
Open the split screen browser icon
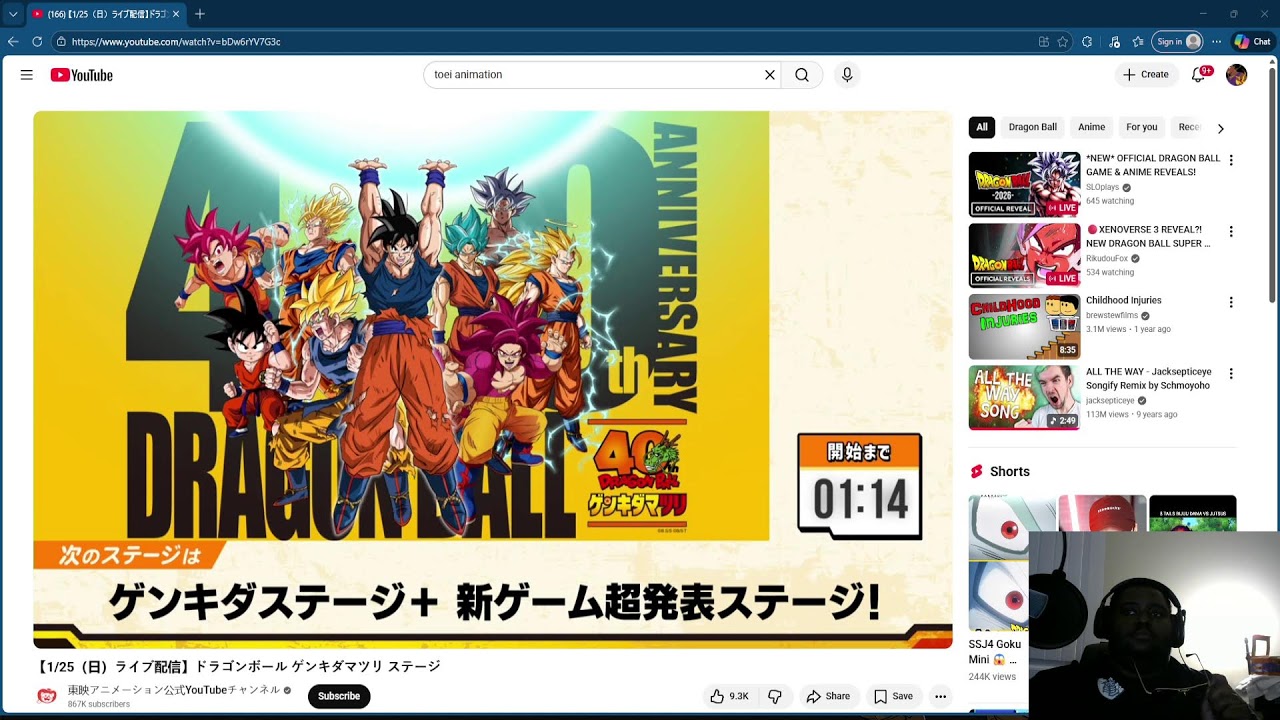pyautogui.click(x=1044, y=42)
